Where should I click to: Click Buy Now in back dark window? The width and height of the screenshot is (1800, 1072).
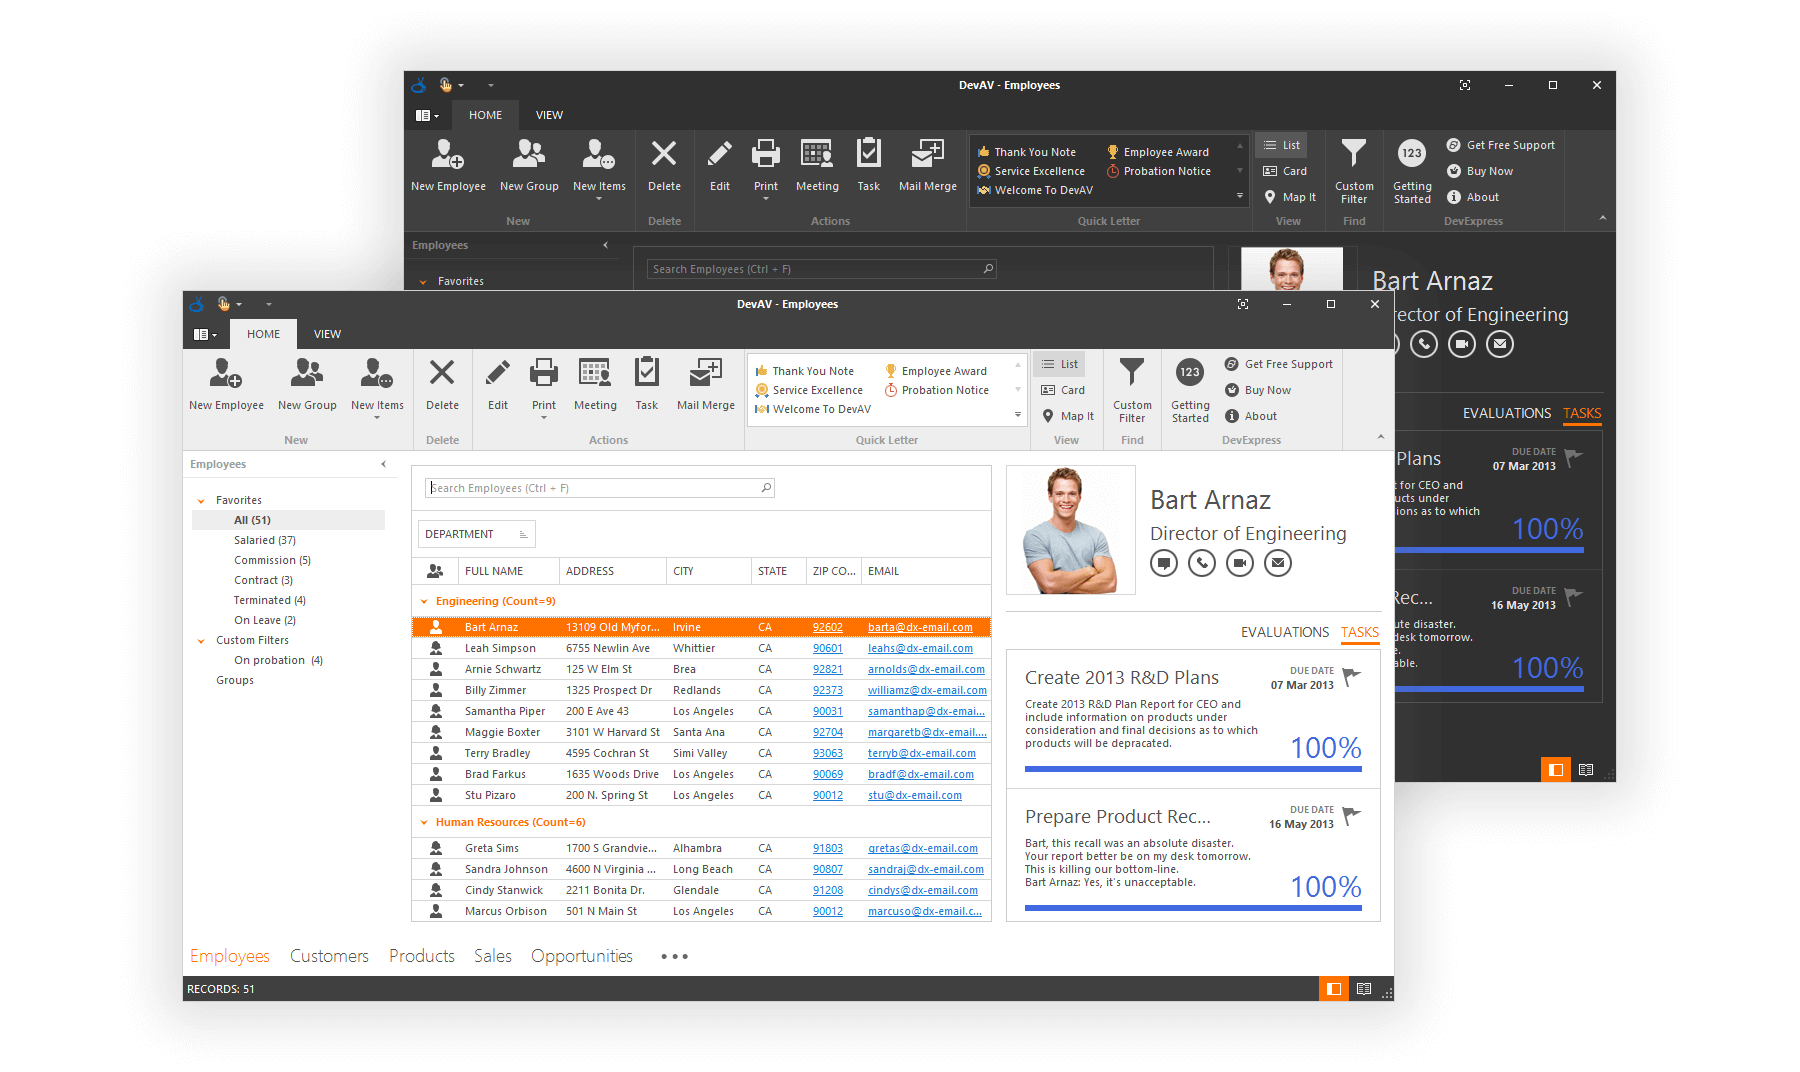[x=1480, y=171]
